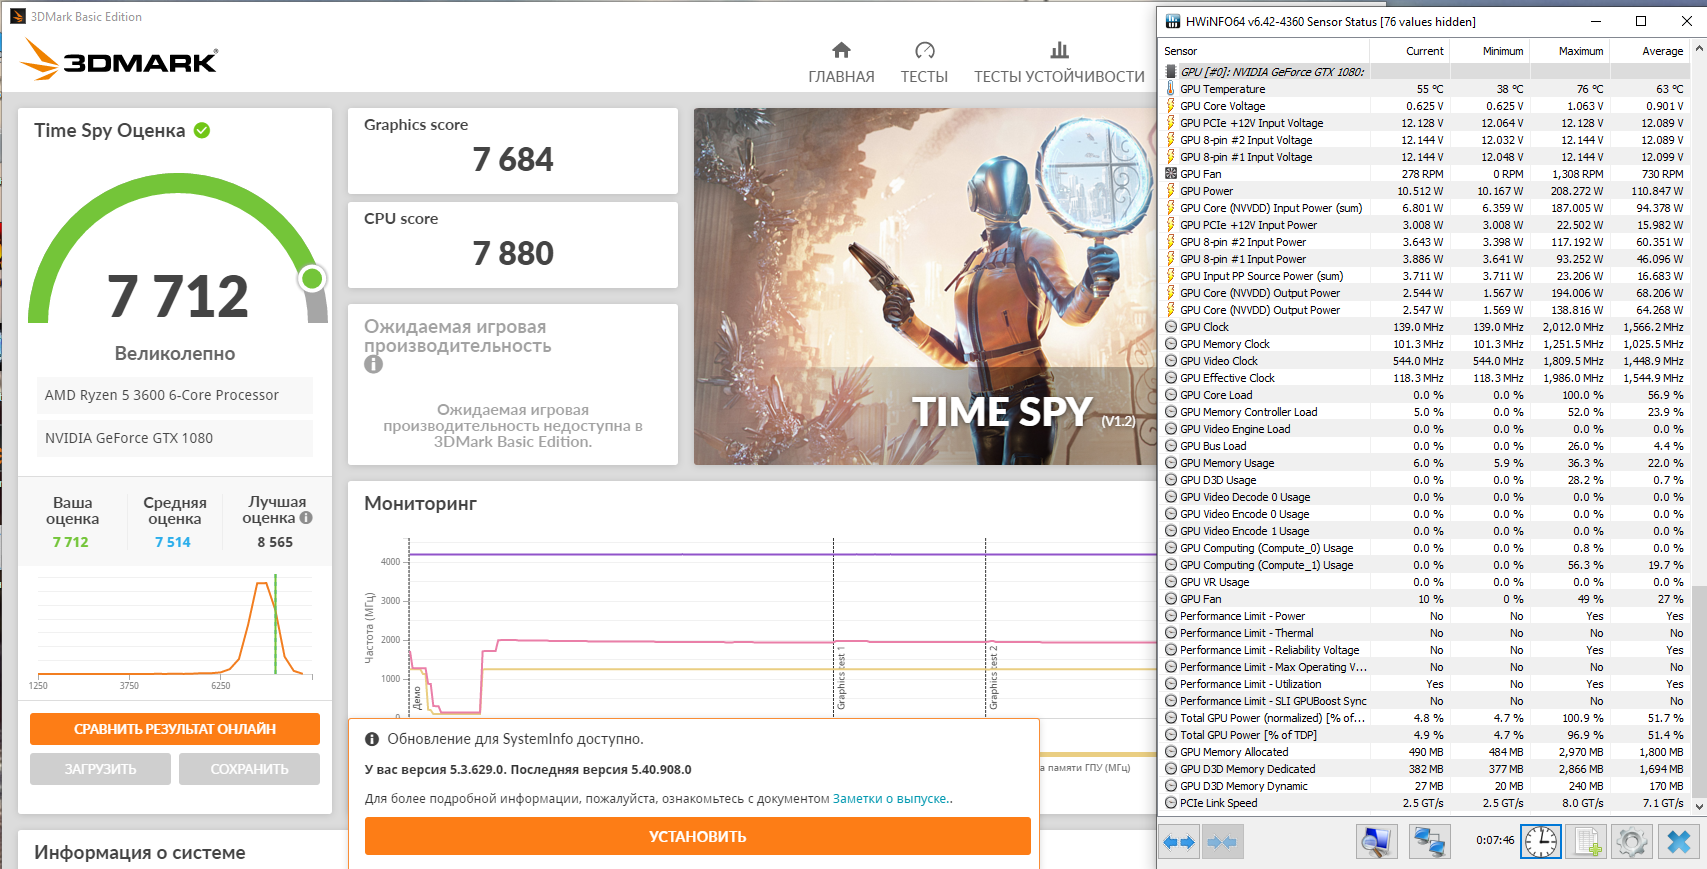Click the info icon under Ожидаемая игровая производительность
The image size is (1707, 869).
373,365
